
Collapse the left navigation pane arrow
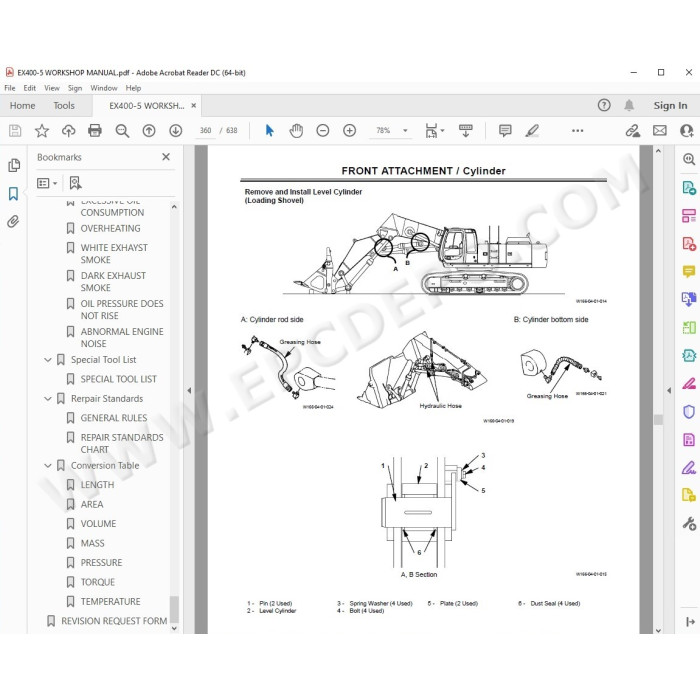189,390
